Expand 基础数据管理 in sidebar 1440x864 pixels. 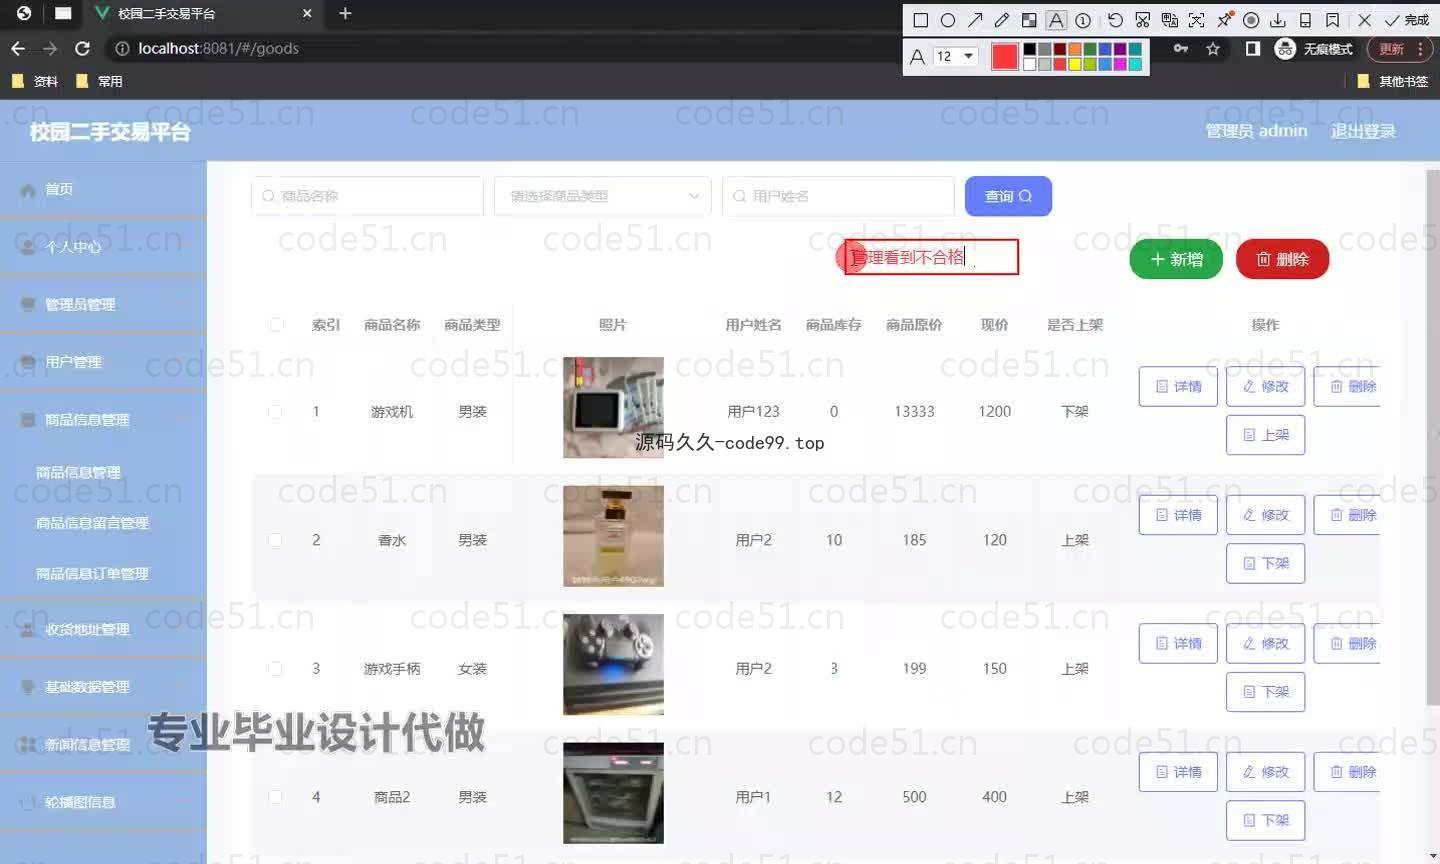pos(103,687)
